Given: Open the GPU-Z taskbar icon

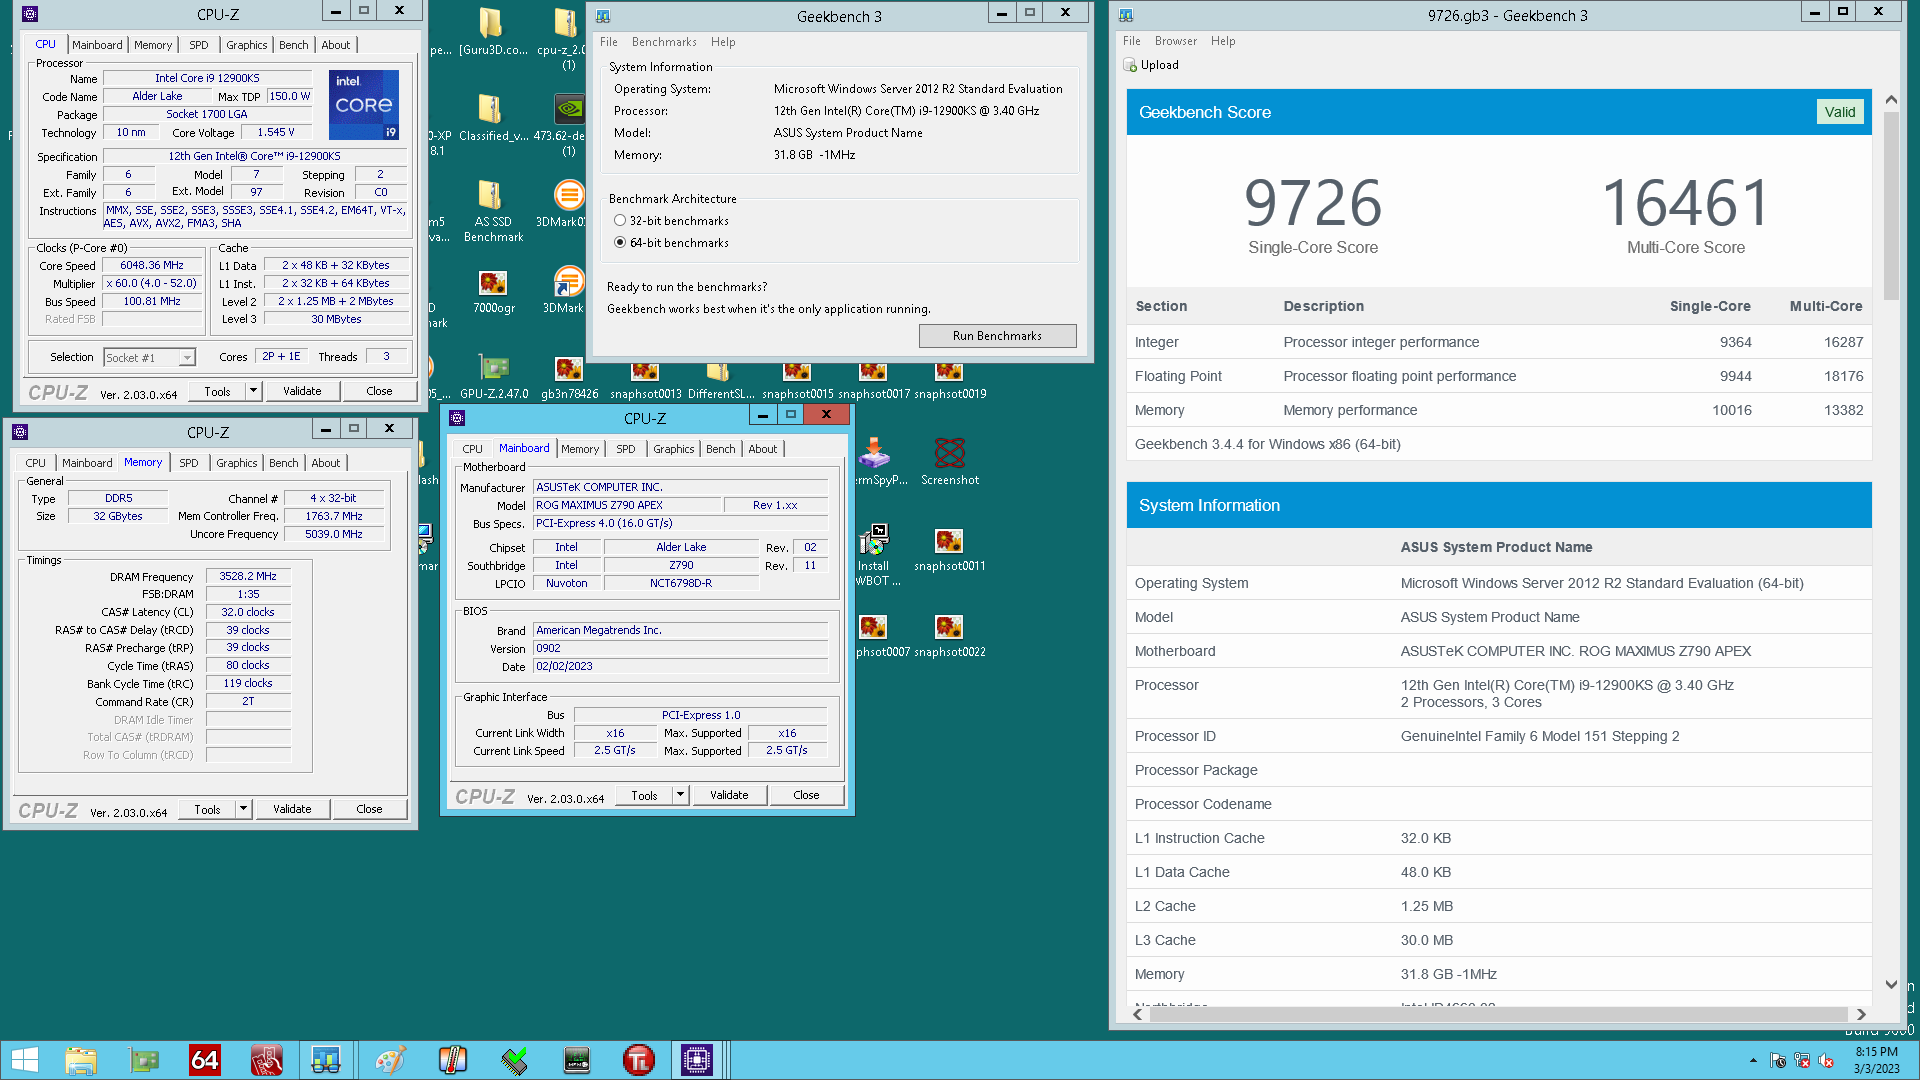Looking at the screenshot, I should [143, 1060].
